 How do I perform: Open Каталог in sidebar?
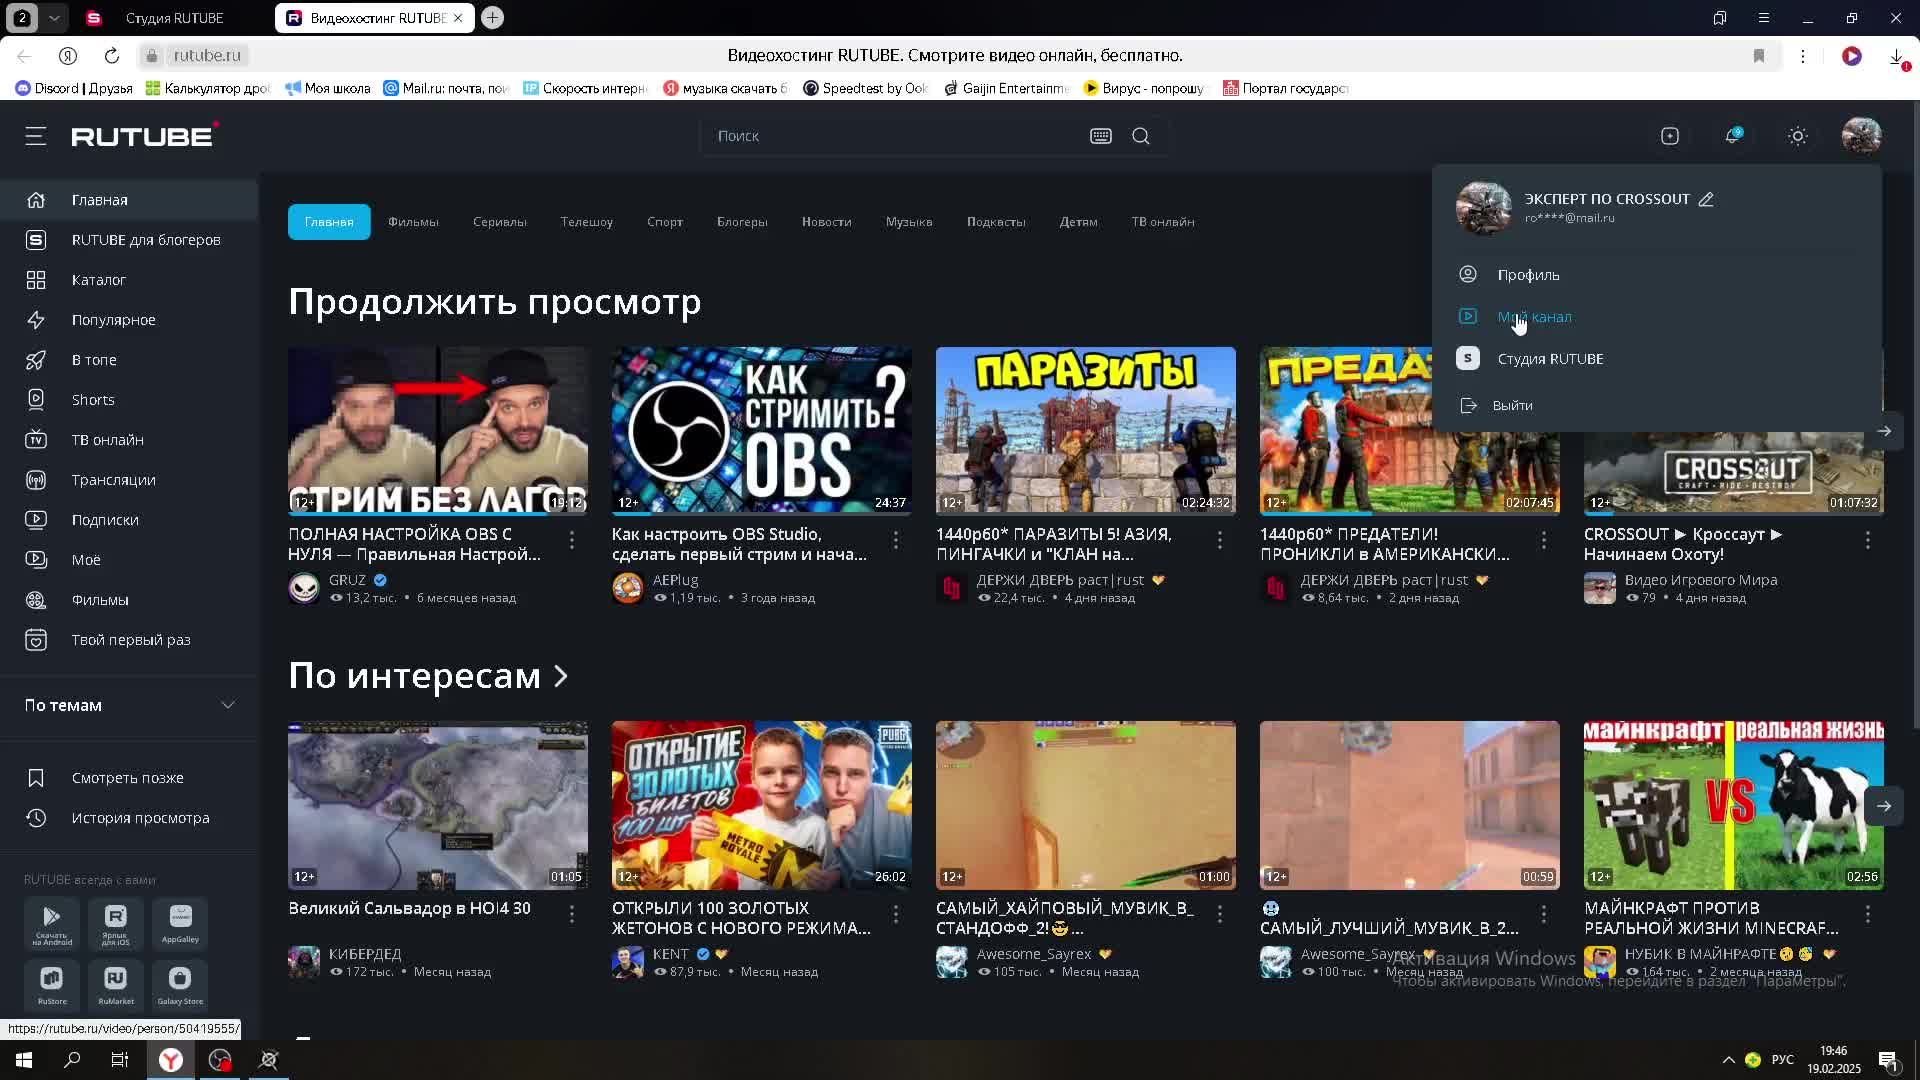click(x=129, y=280)
